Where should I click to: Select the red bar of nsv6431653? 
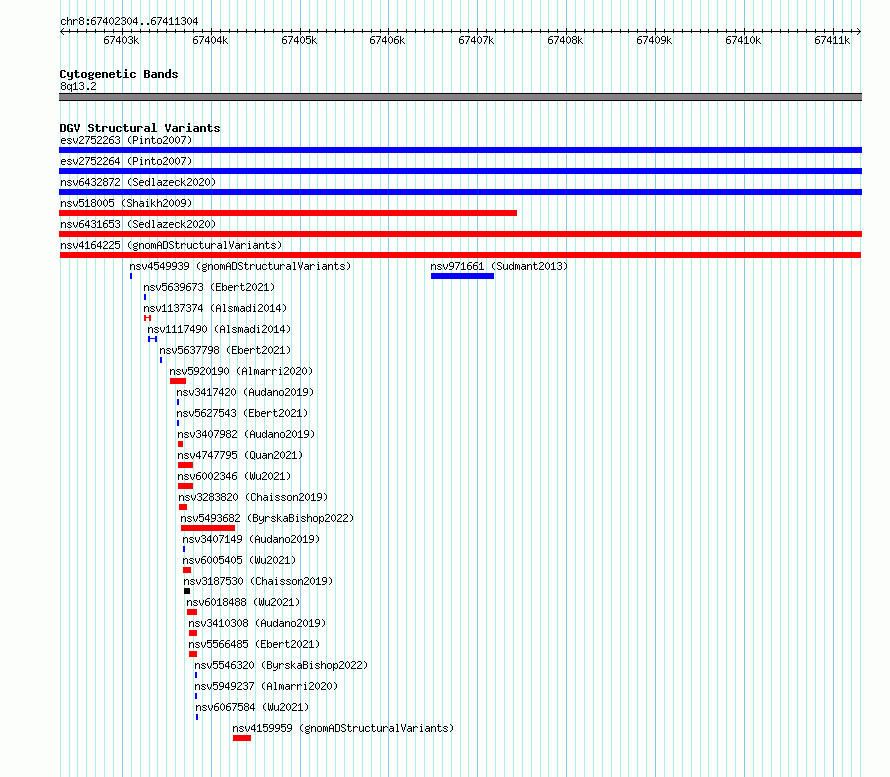click(x=460, y=234)
